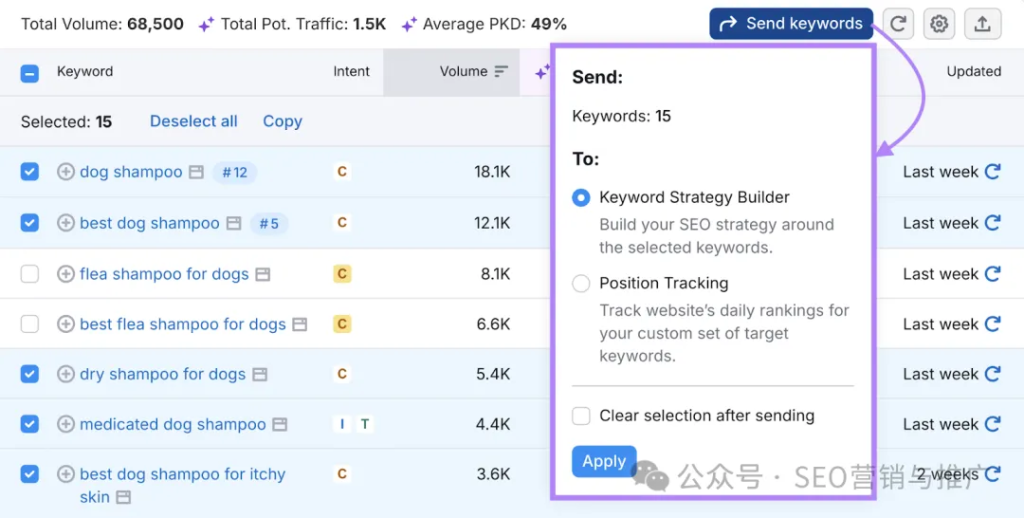
Task: Click plus icon beside dog shampoo keyword
Action: click(x=66, y=172)
